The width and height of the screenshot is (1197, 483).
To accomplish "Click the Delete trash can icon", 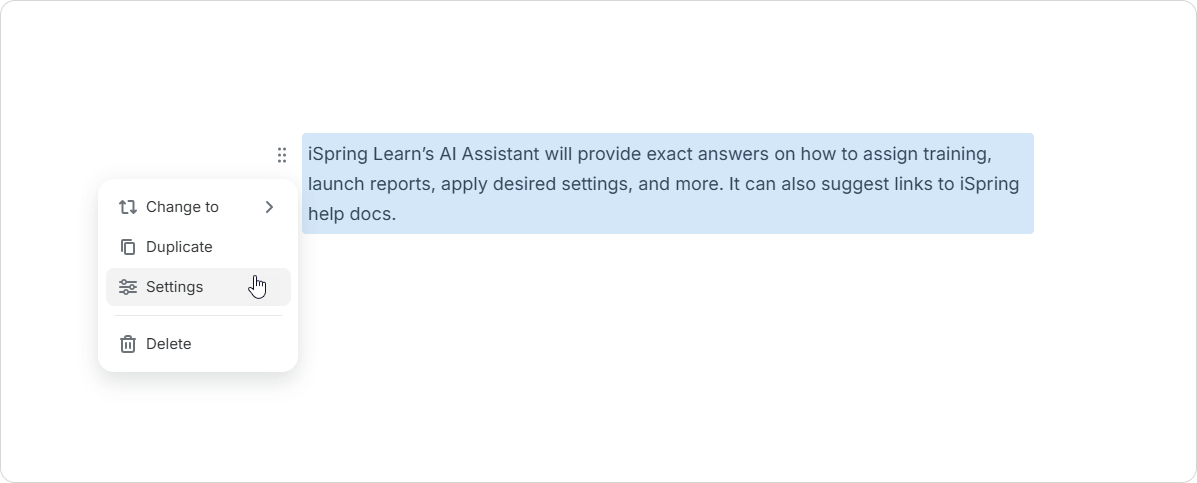I will (x=127, y=343).
